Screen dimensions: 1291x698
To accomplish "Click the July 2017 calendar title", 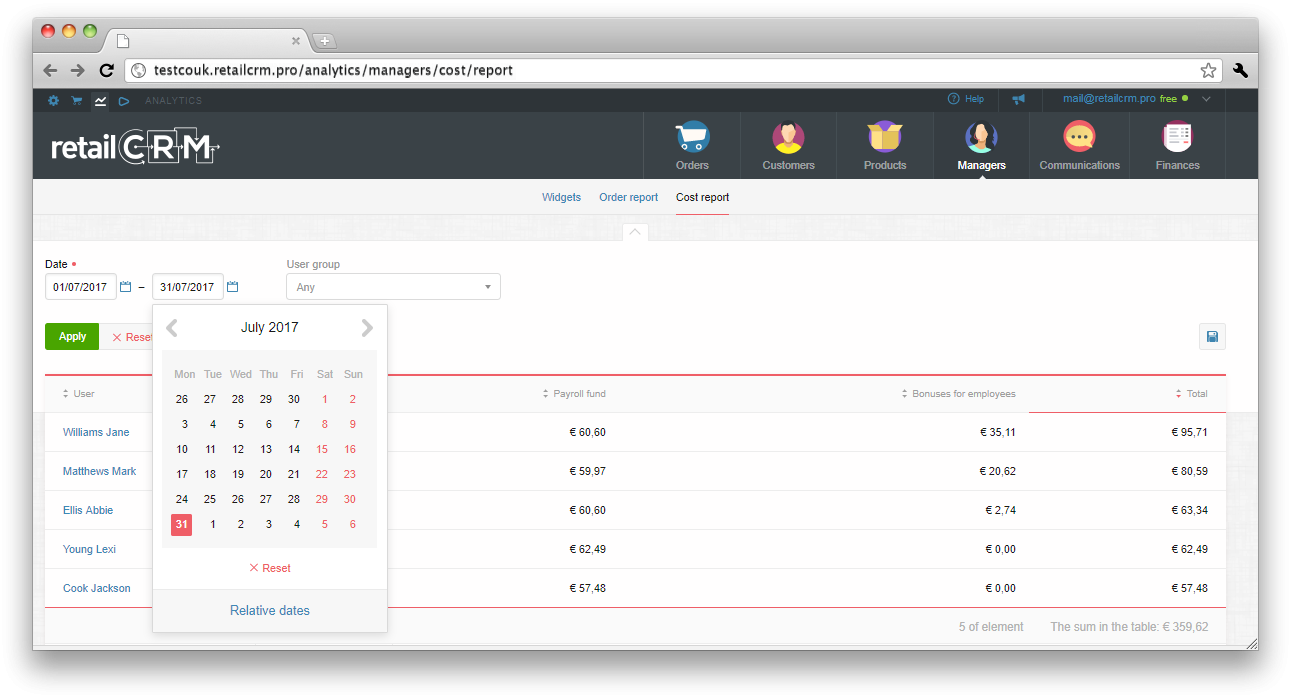I will (270, 327).
